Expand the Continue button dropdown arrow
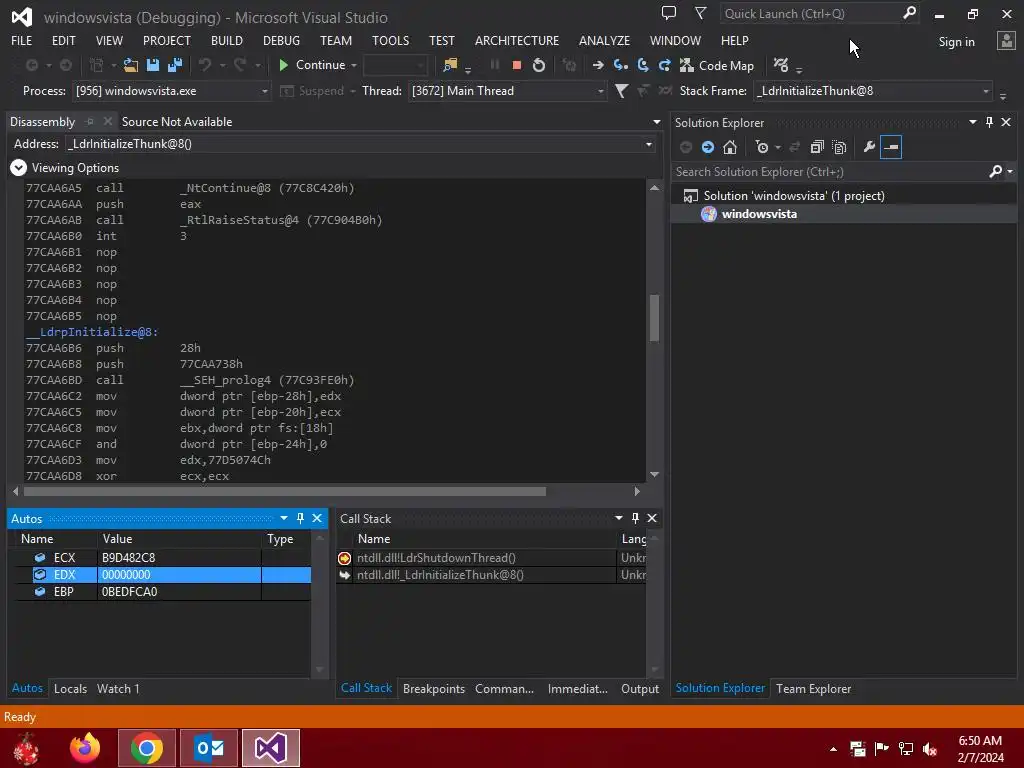This screenshot has height=768, width=1024. pos(354,65)
